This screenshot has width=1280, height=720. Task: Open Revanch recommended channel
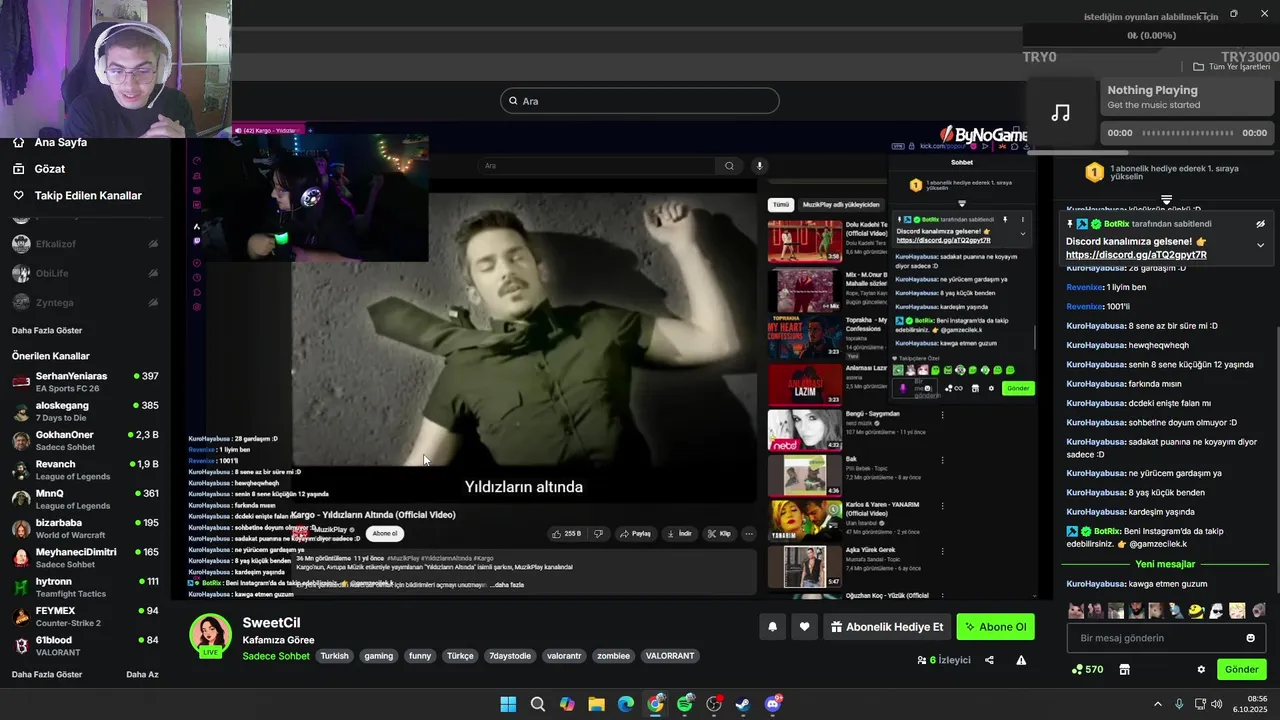(85, 469)
